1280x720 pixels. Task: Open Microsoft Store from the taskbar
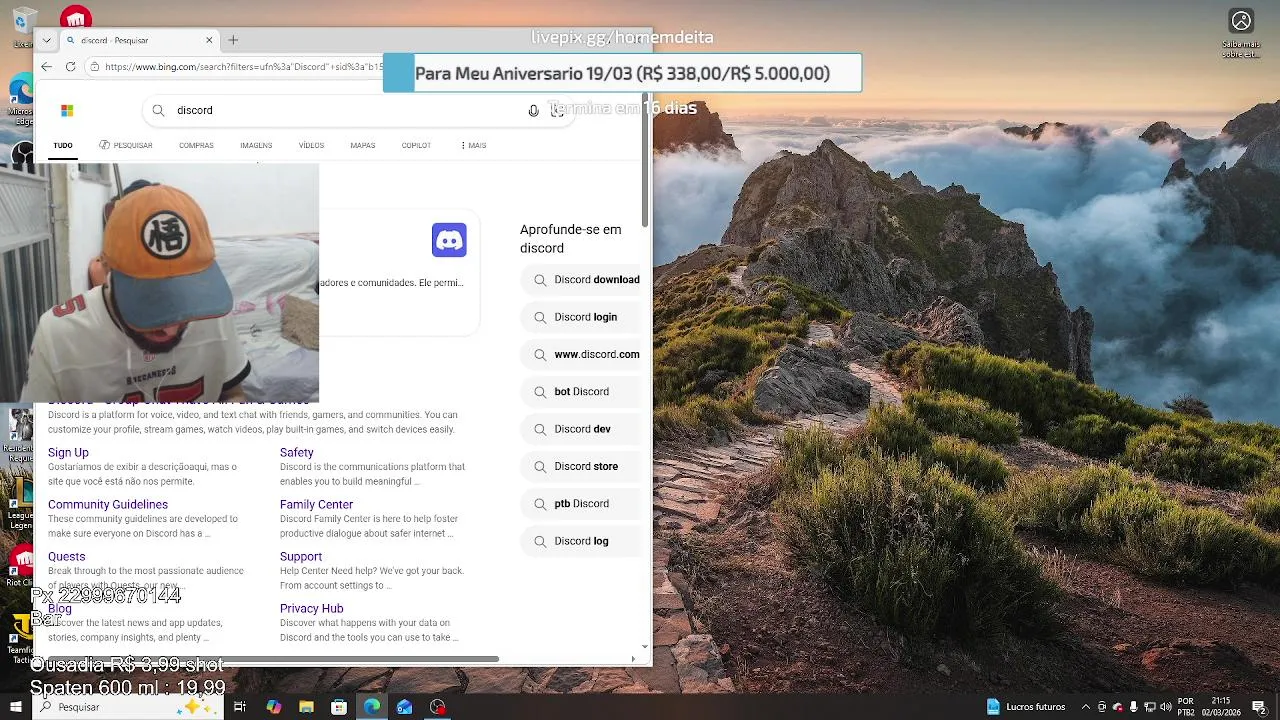click(339, 707)
